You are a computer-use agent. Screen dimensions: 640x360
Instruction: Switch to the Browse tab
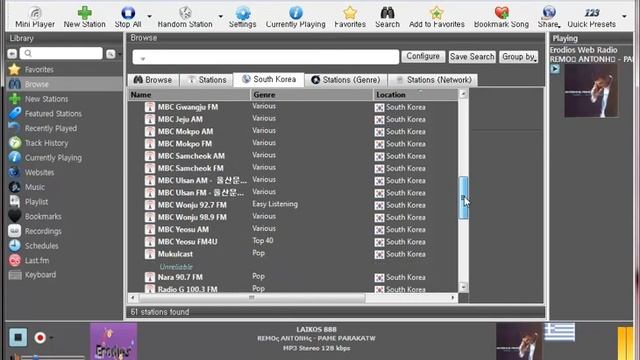(153, 80)
